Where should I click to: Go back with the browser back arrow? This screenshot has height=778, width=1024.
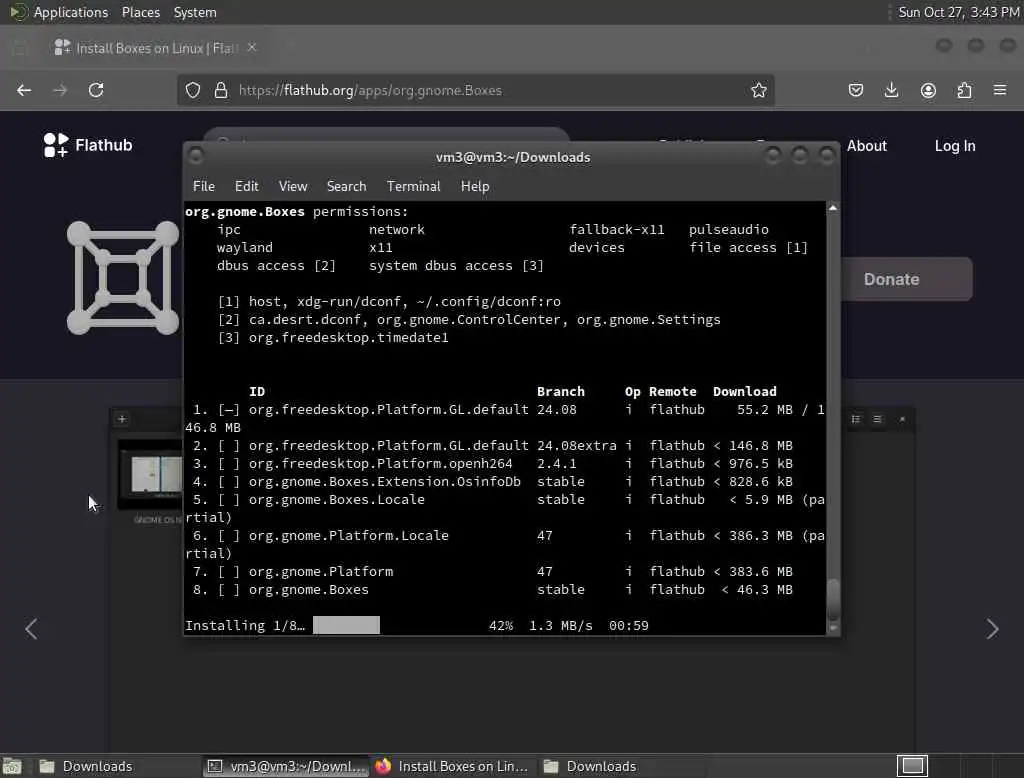(x=24, y=90)
